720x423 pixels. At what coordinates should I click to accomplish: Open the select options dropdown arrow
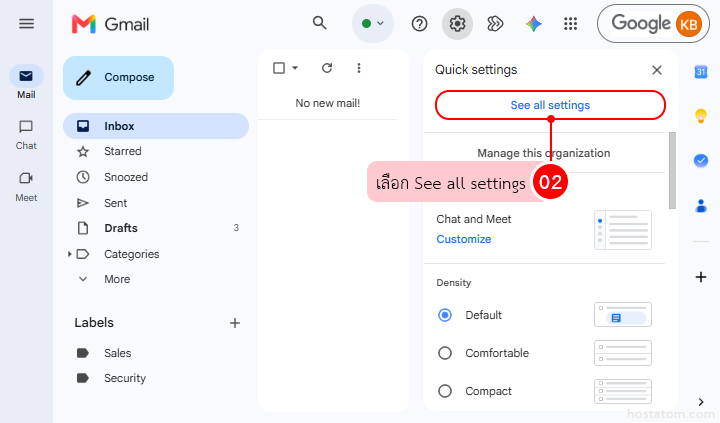coord(295,68)
